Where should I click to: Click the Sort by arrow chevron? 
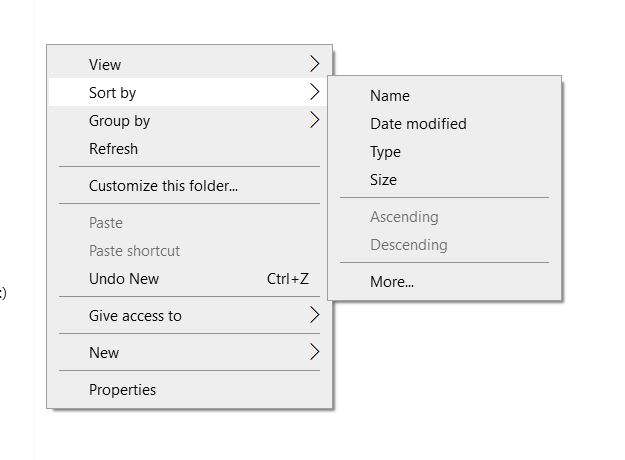[314, 92]
